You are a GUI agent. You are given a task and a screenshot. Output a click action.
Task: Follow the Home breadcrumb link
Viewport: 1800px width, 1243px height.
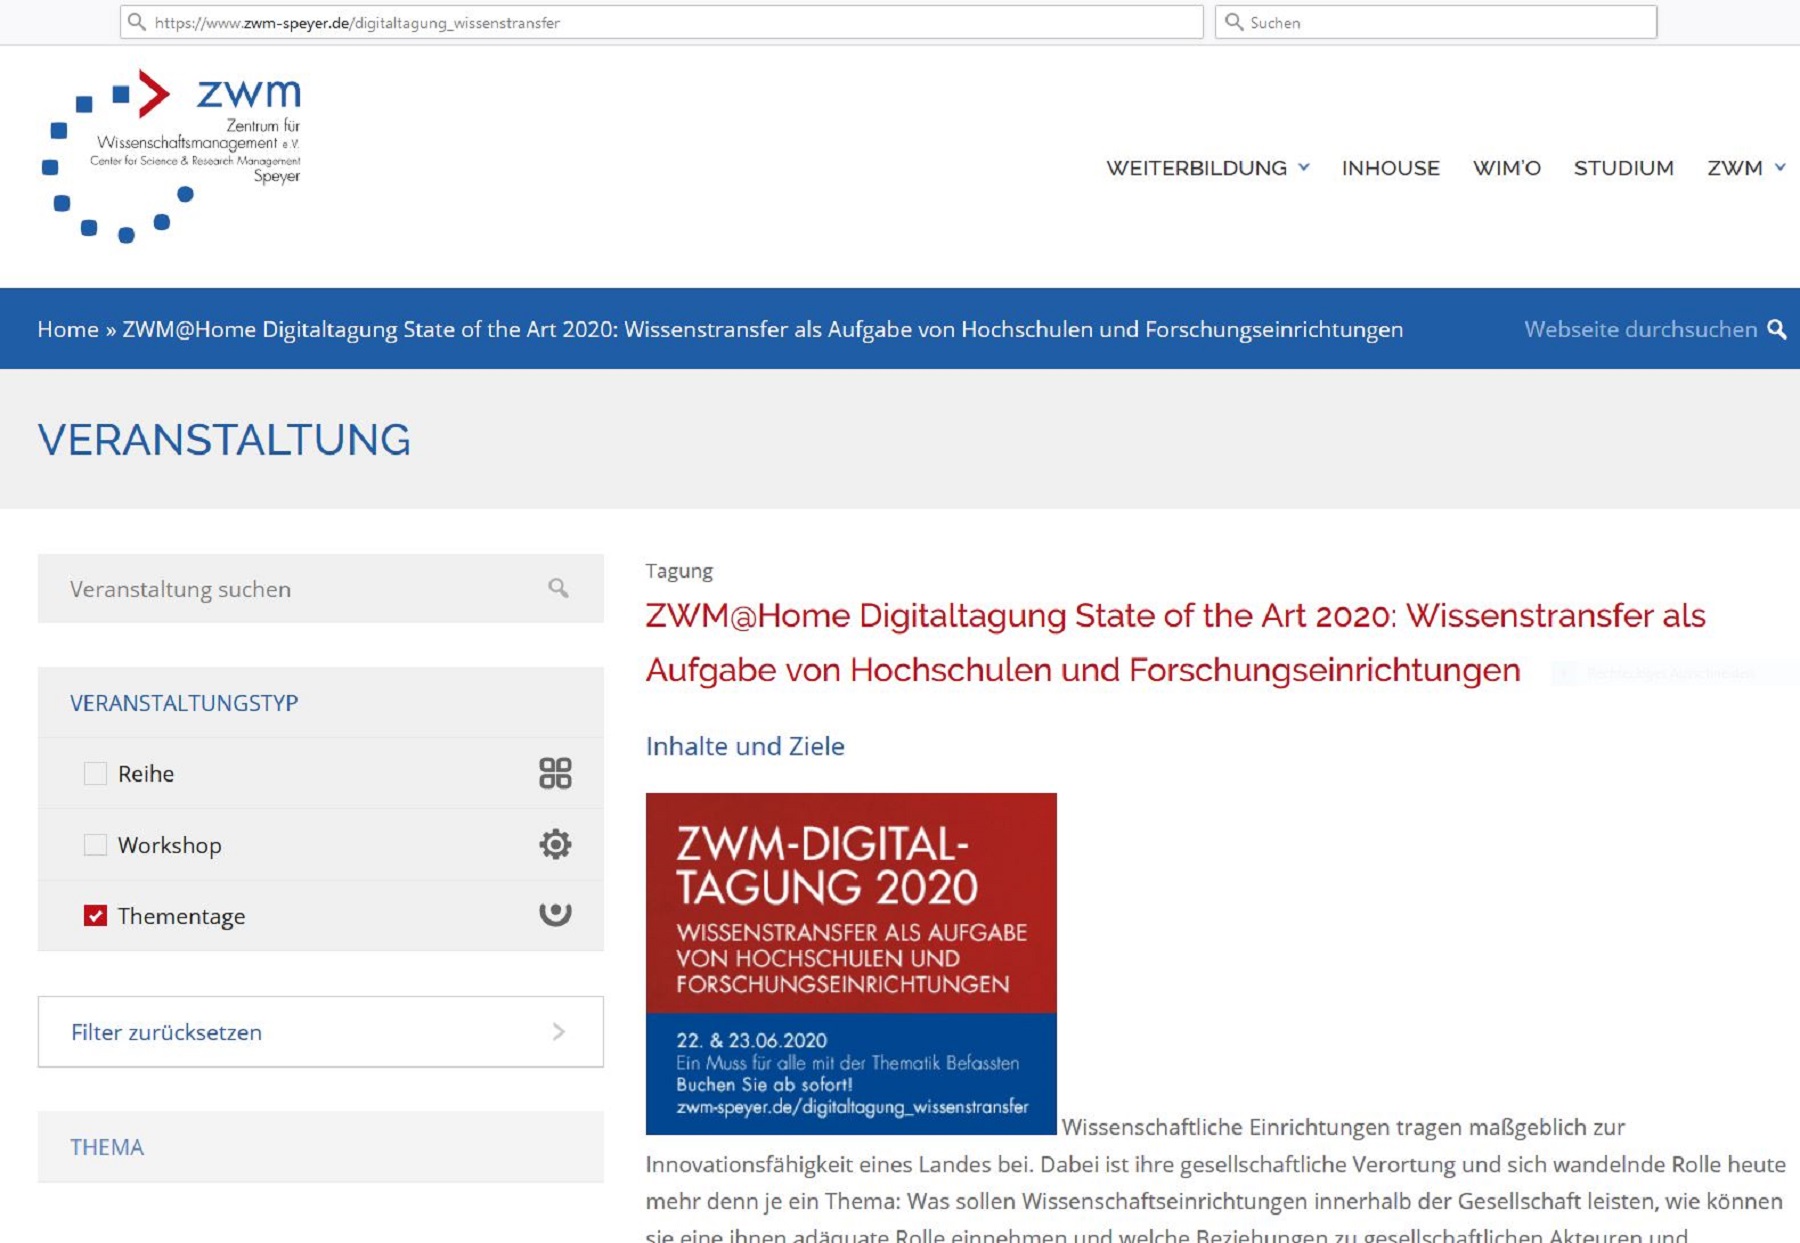68,329
